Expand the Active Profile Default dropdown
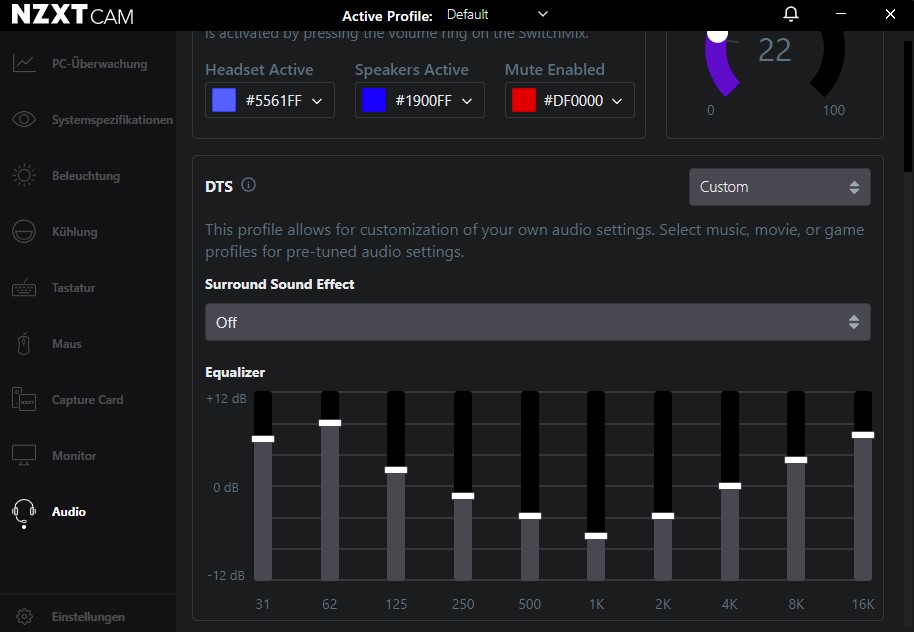The height and width of the screenshot is (632, 914). [497, 15]
